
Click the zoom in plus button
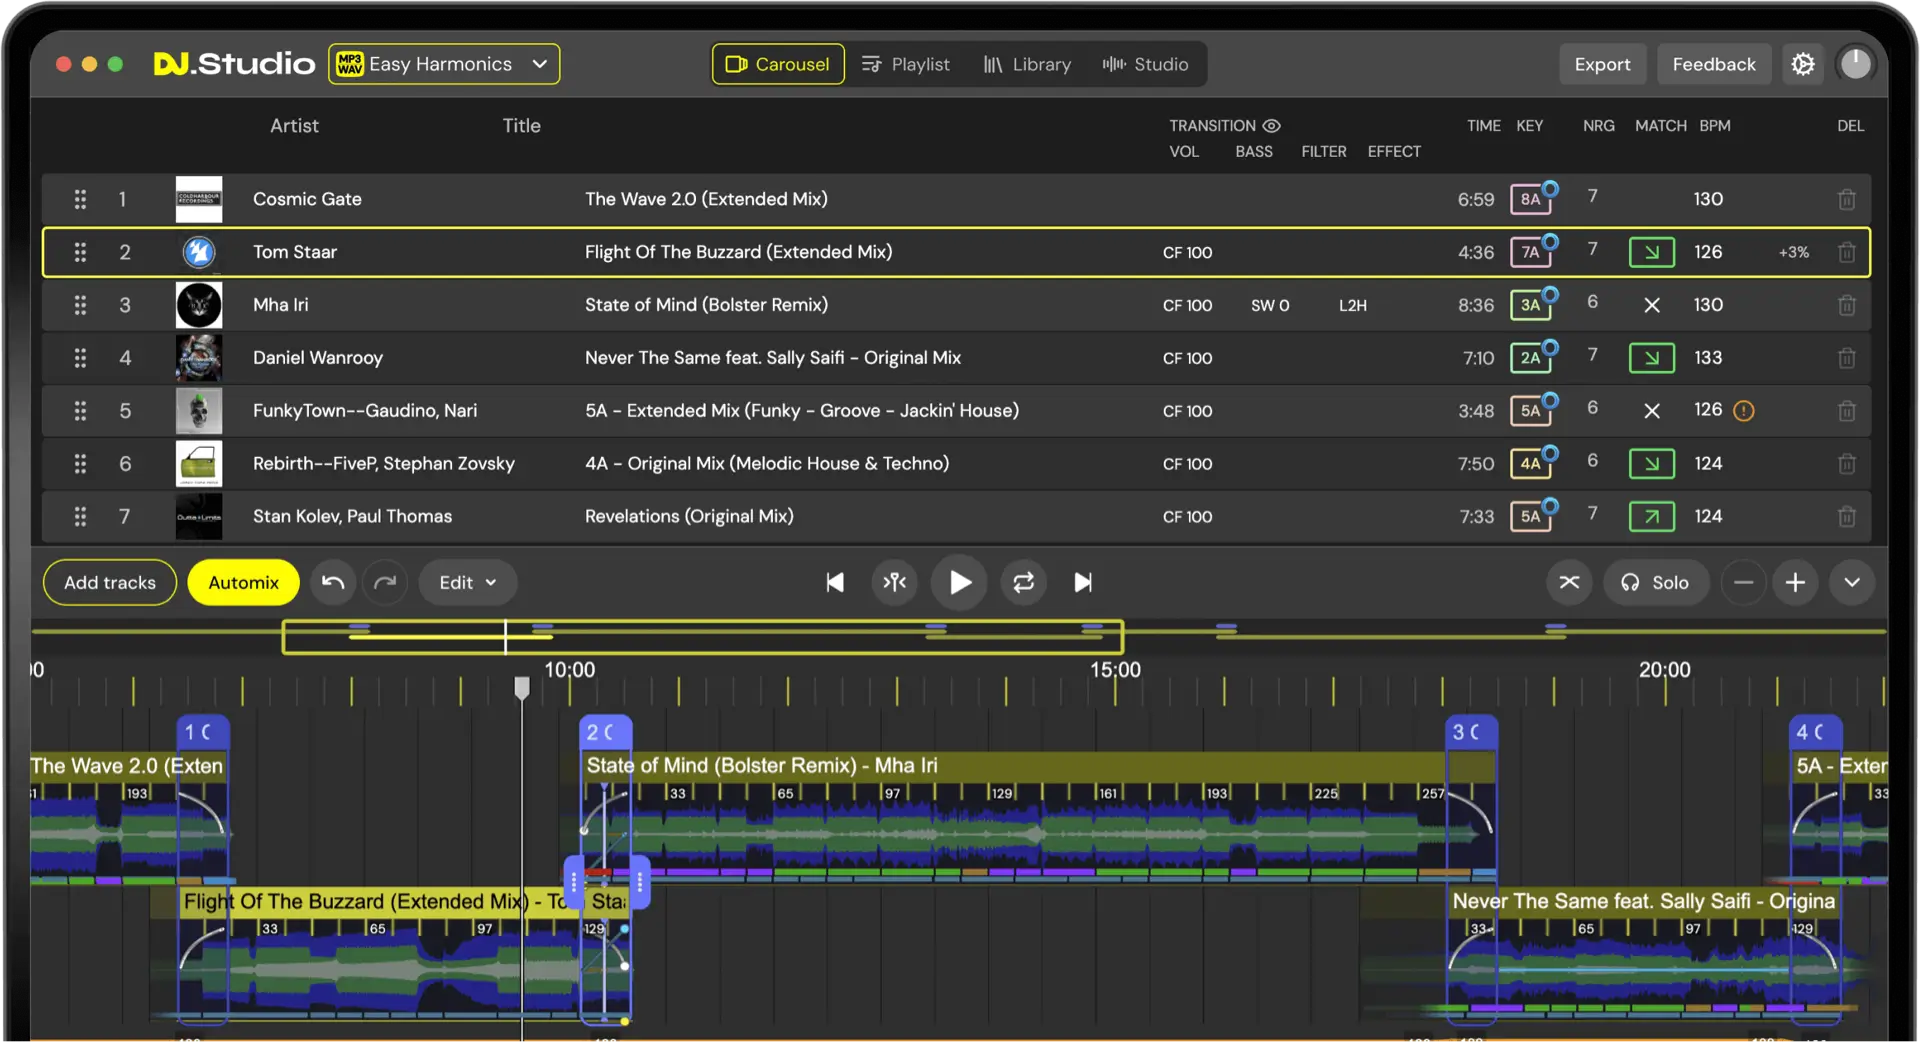1795,583
